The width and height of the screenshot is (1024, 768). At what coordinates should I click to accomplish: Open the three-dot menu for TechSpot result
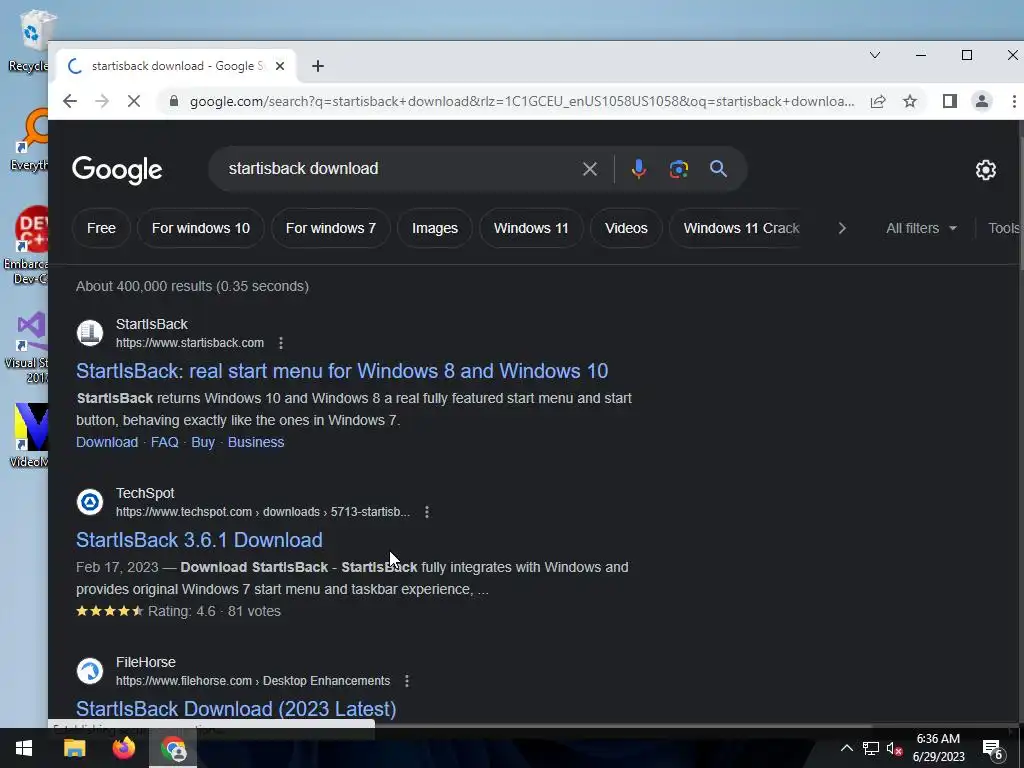point(427,512)
